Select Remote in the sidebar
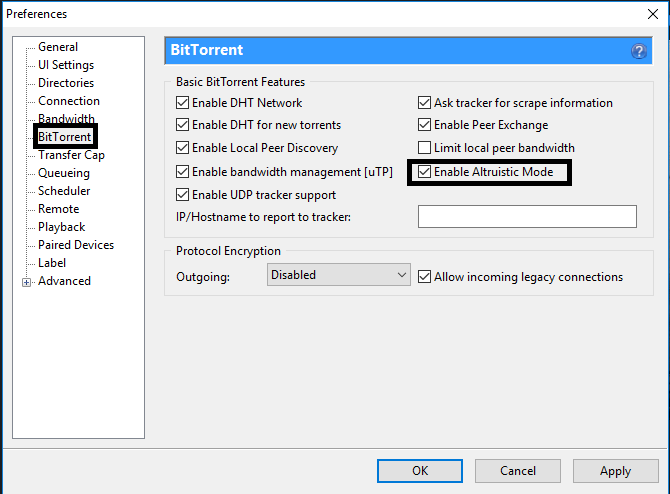 (x=59, y=209)
